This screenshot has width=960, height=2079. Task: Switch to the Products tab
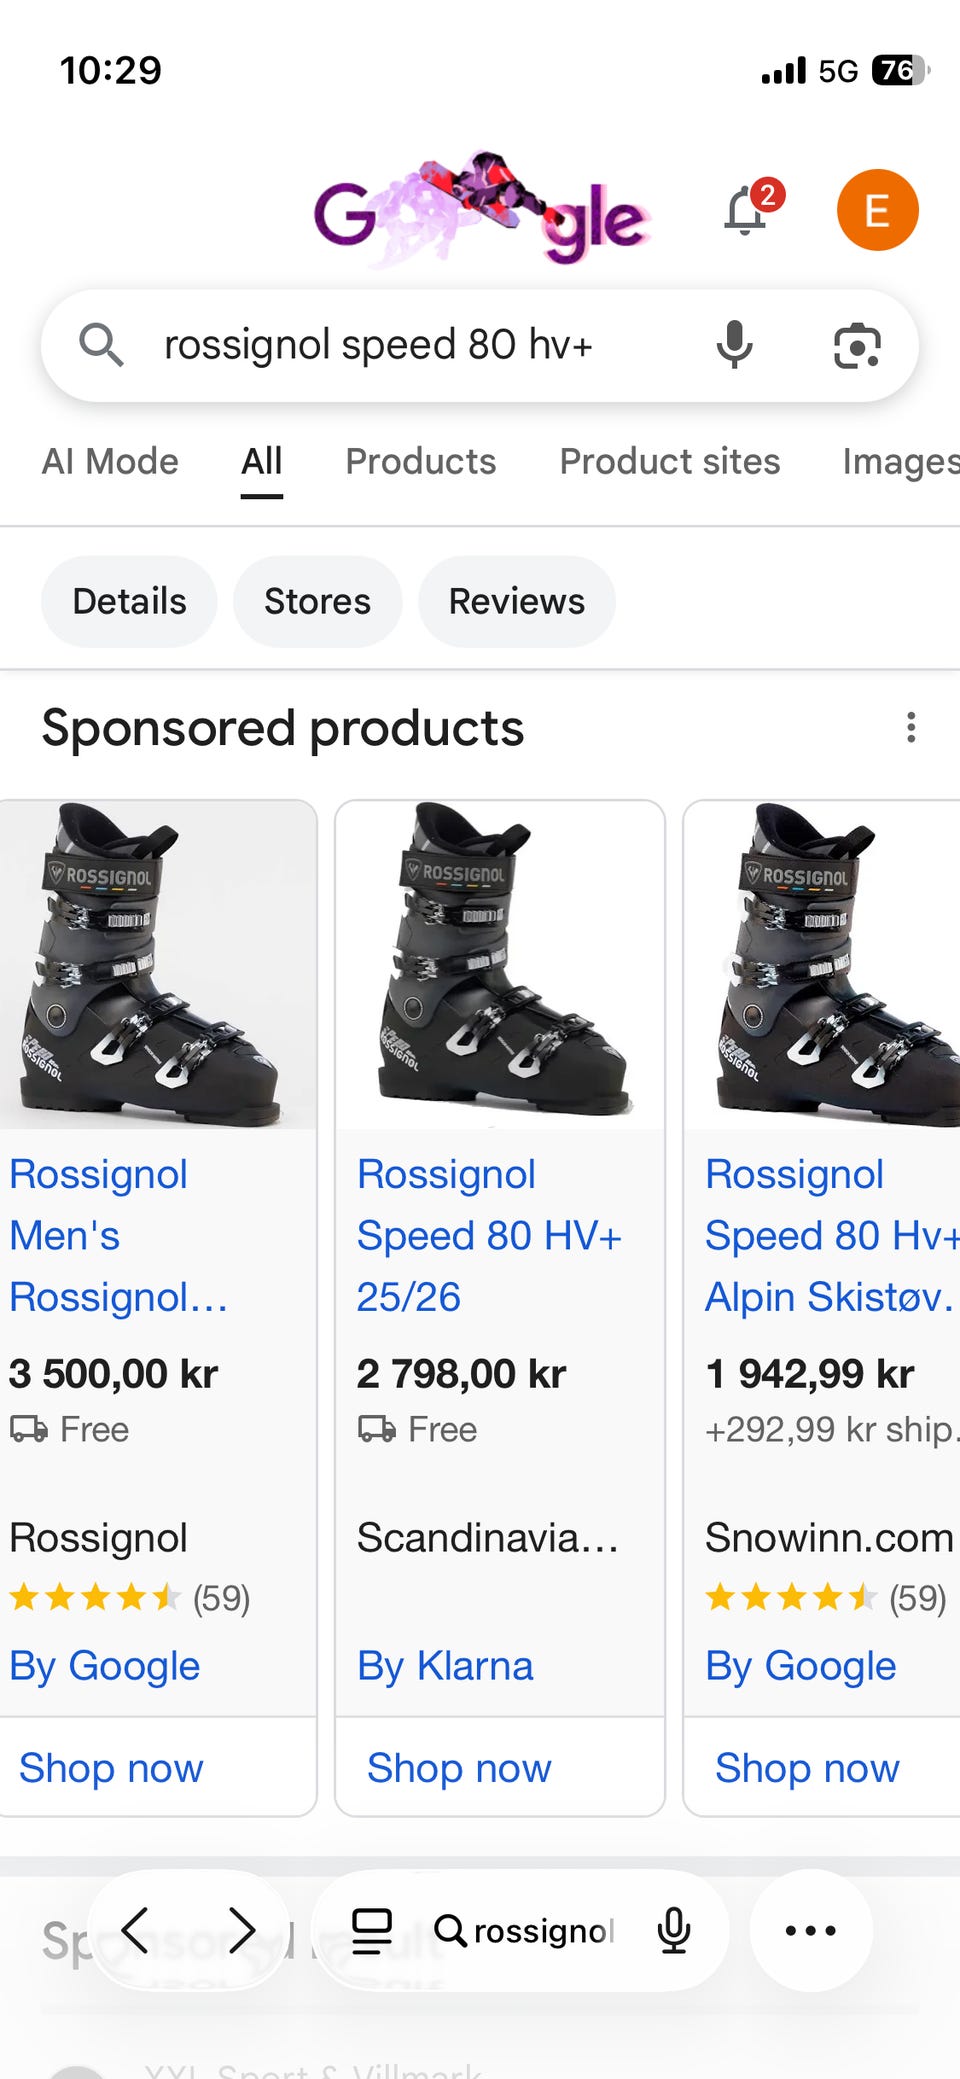point(420,461)
